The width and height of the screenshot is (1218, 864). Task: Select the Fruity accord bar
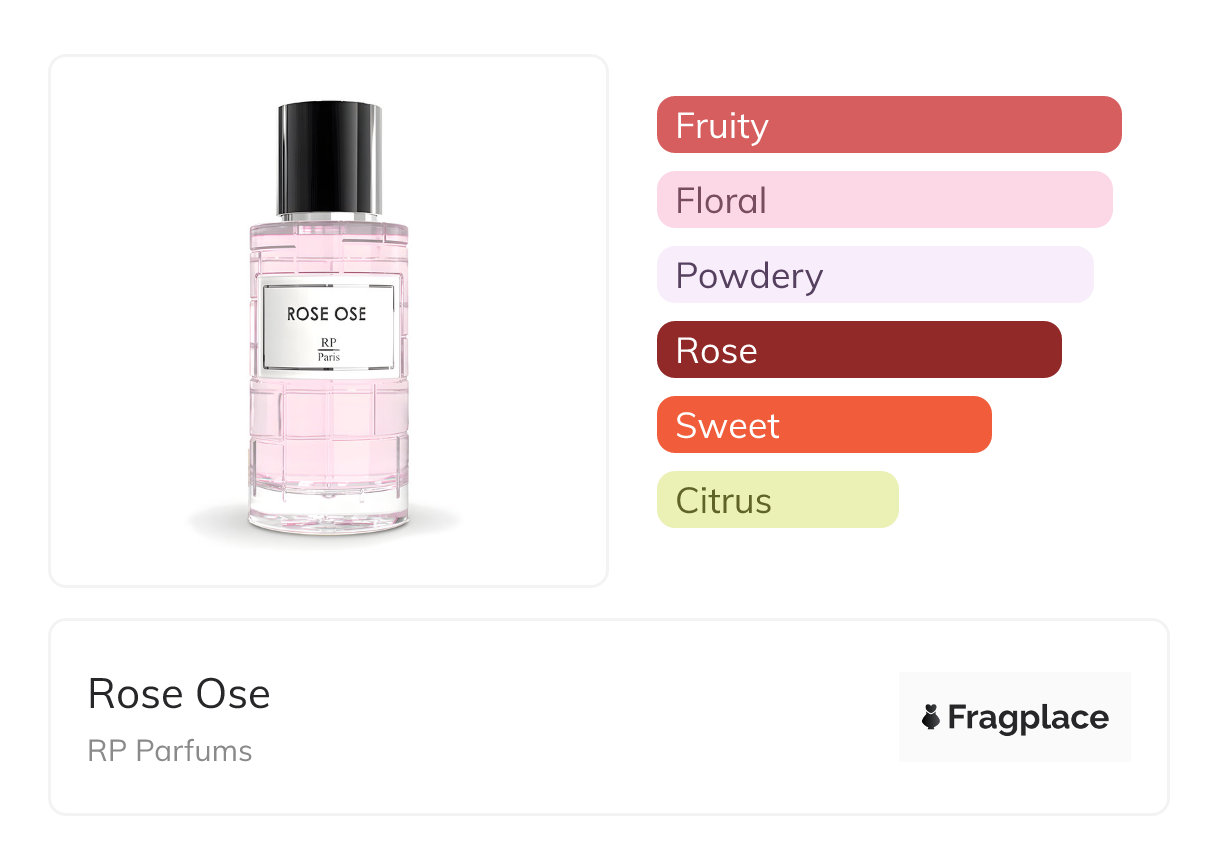click(888, 125)
